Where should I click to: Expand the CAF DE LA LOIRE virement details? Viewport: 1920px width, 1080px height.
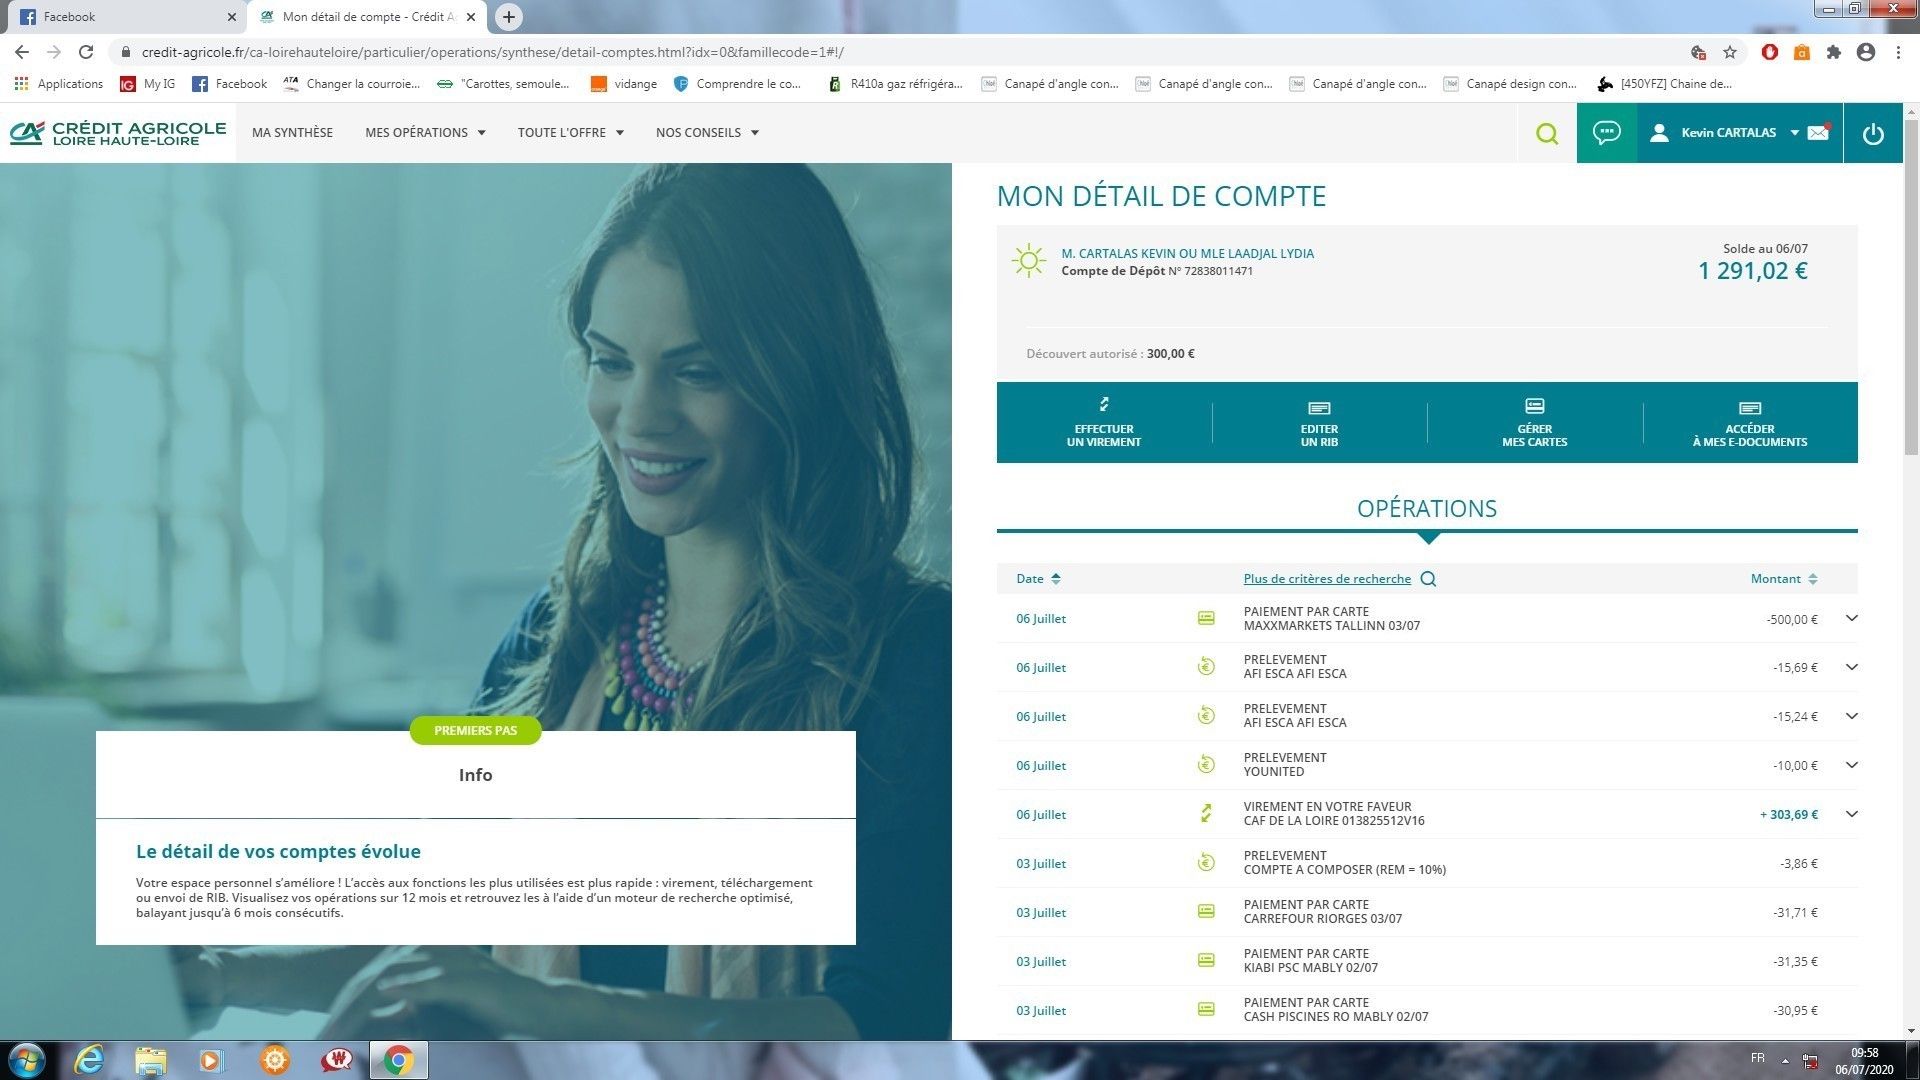(1851, 814)
